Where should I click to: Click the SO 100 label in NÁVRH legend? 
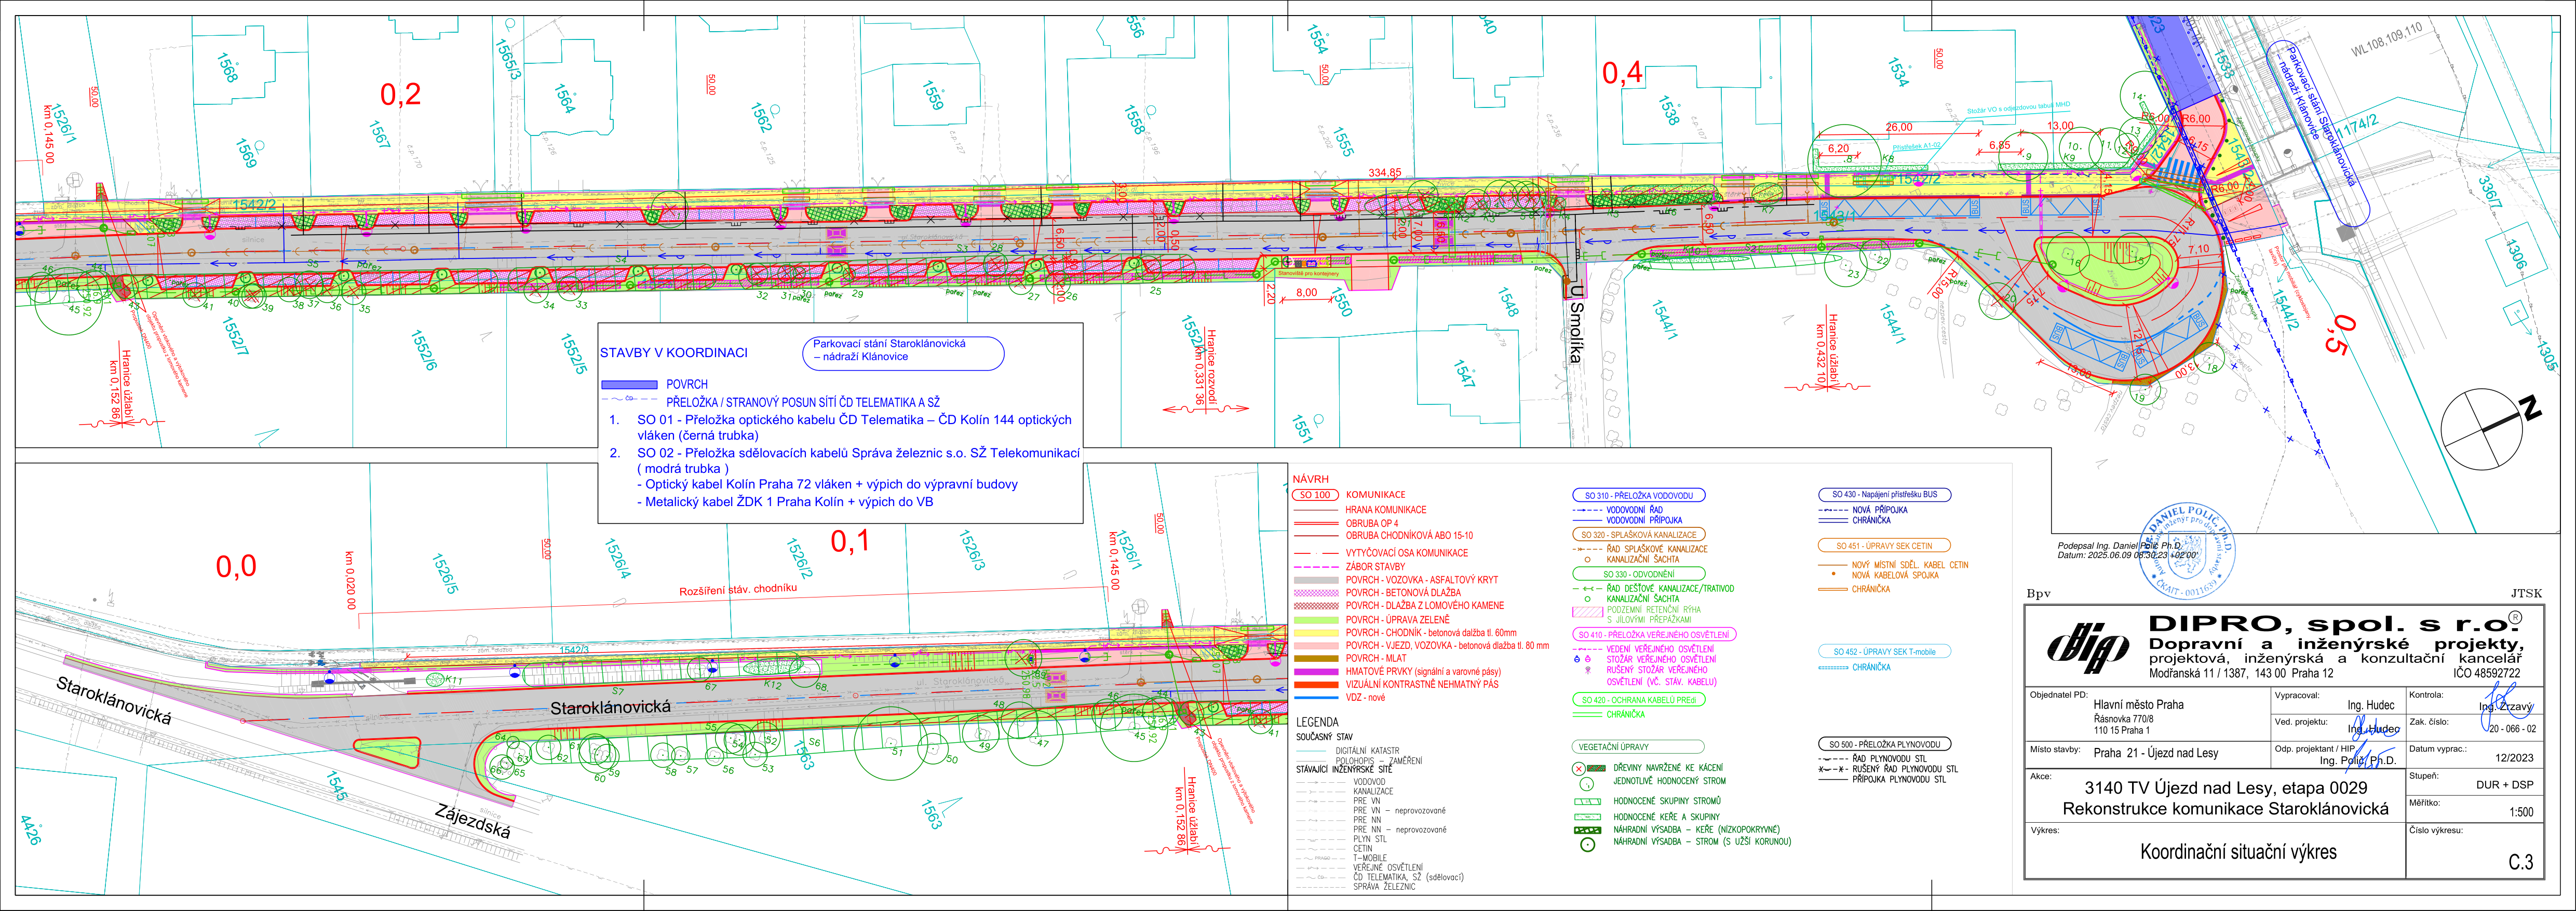tap(1315, 495)
